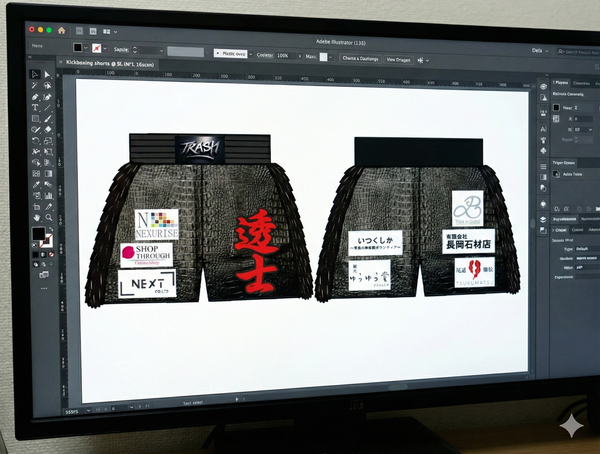600x454 pixels.
Task: Select the Gradient tool in toolbar
Action: pyautogui.click(x=49, y=174)
